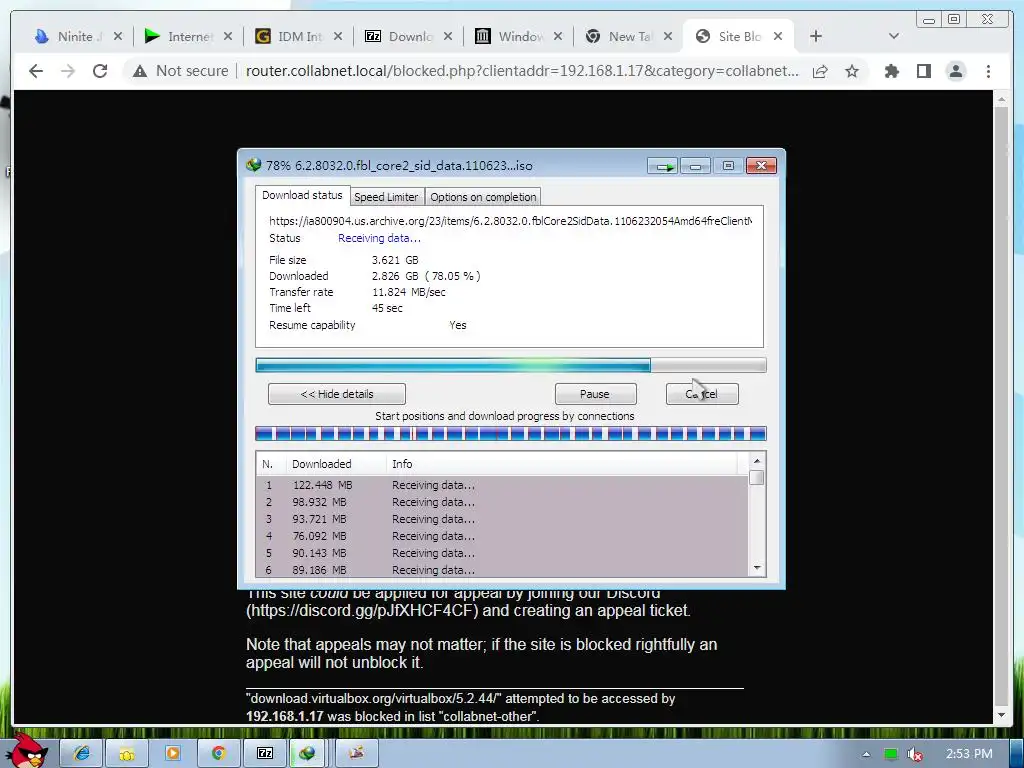Close the IDM Int browser tab
This screenshot has width=1024, height=768.
click(x=338, y=37)
